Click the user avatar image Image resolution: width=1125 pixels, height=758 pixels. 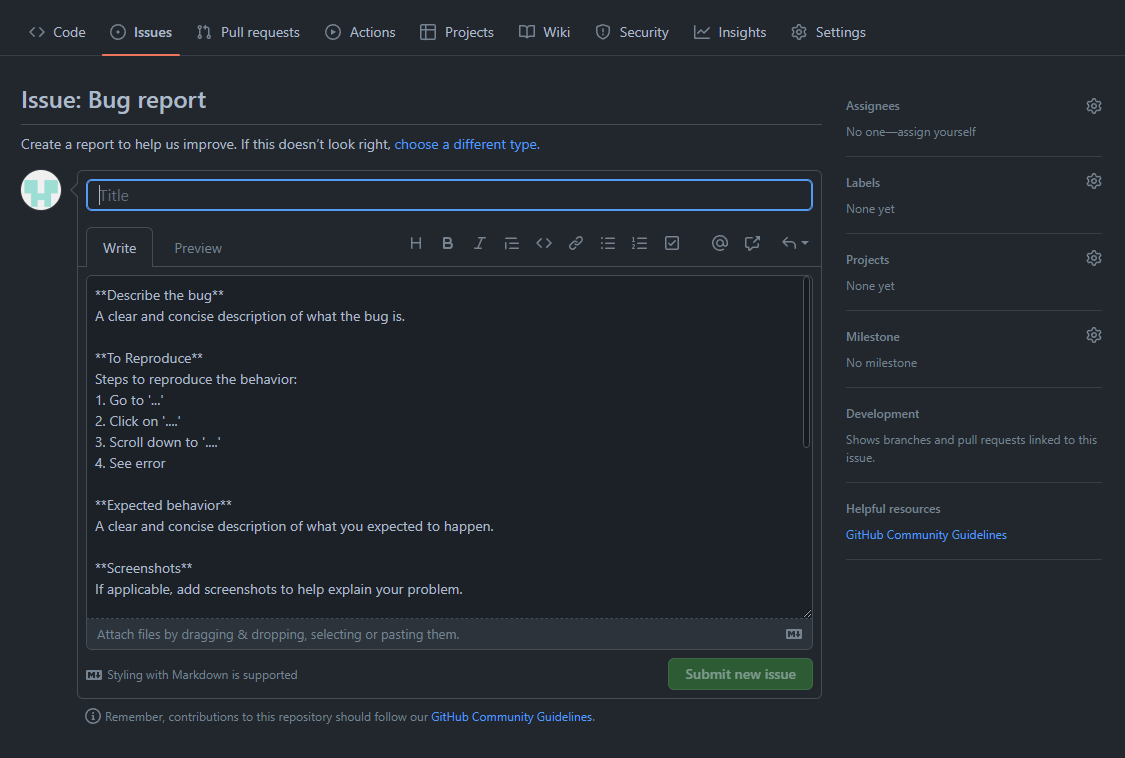(41, 190)
